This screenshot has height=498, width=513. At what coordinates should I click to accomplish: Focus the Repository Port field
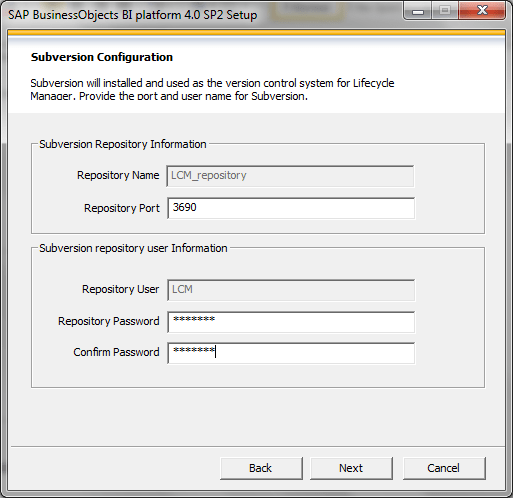[x=291, y=208]
